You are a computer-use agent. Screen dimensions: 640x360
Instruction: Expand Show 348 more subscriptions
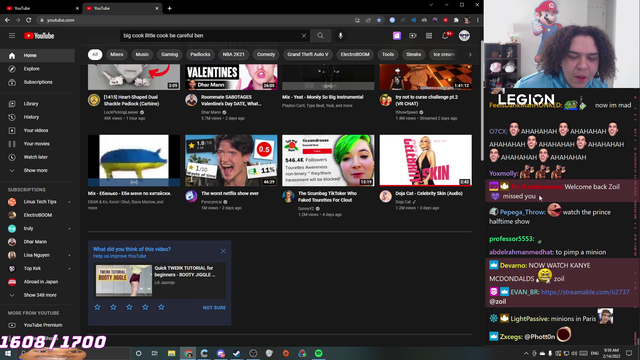pyautogui.click(x=37, y=295)
